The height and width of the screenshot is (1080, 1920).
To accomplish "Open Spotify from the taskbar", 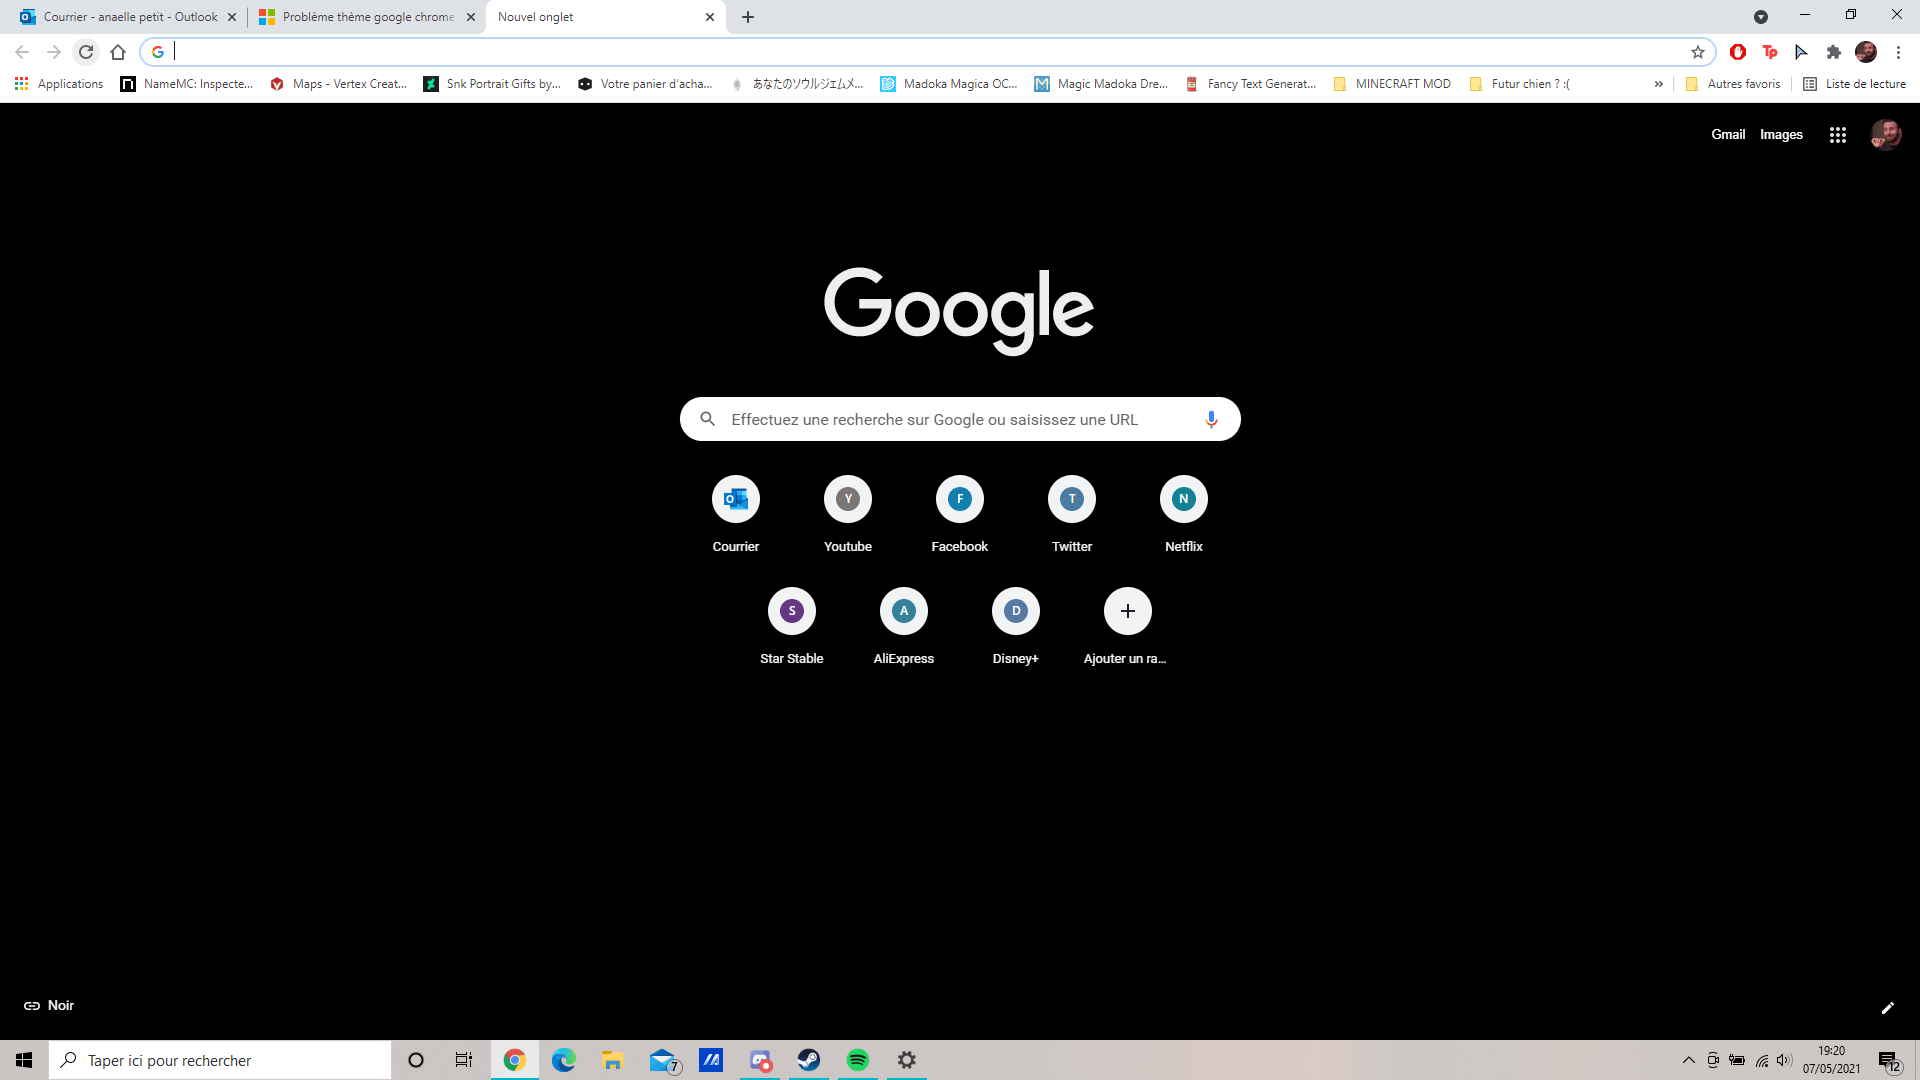I will (857, 1060).
